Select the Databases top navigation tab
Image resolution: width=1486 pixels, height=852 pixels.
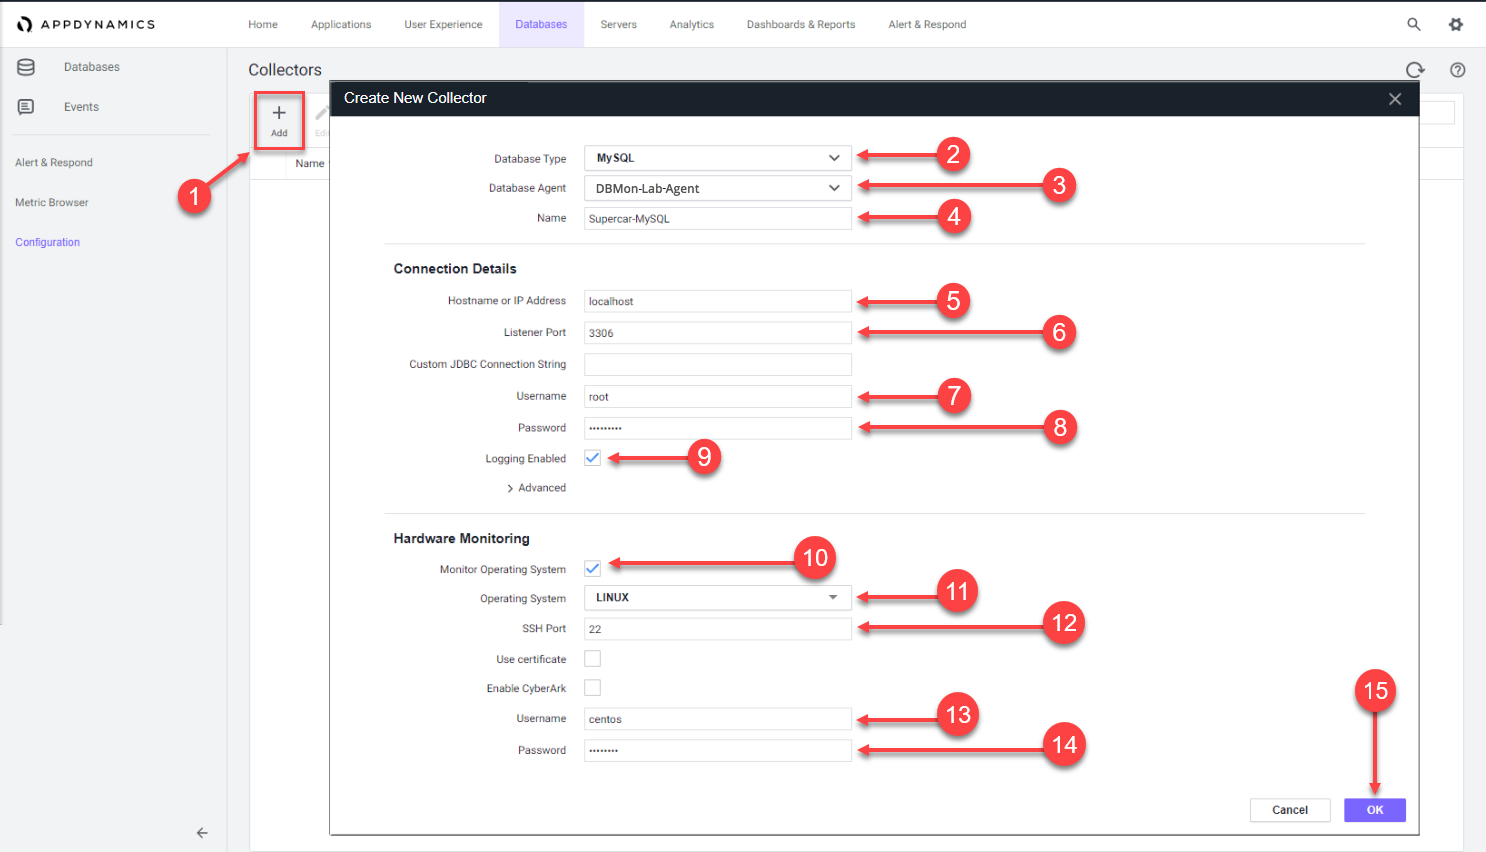tap(541, 24)
